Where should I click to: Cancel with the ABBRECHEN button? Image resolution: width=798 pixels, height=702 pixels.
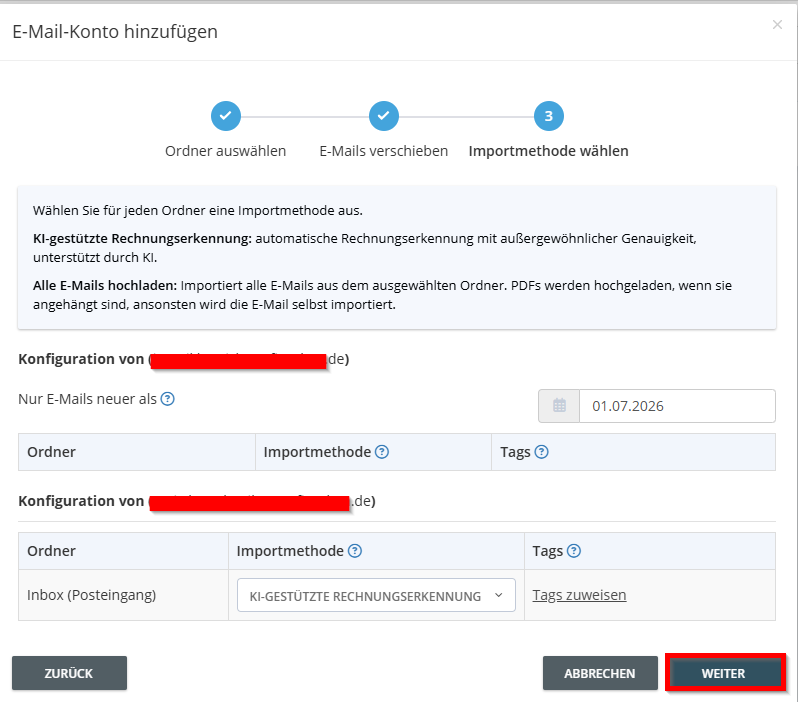pos(600,673)
